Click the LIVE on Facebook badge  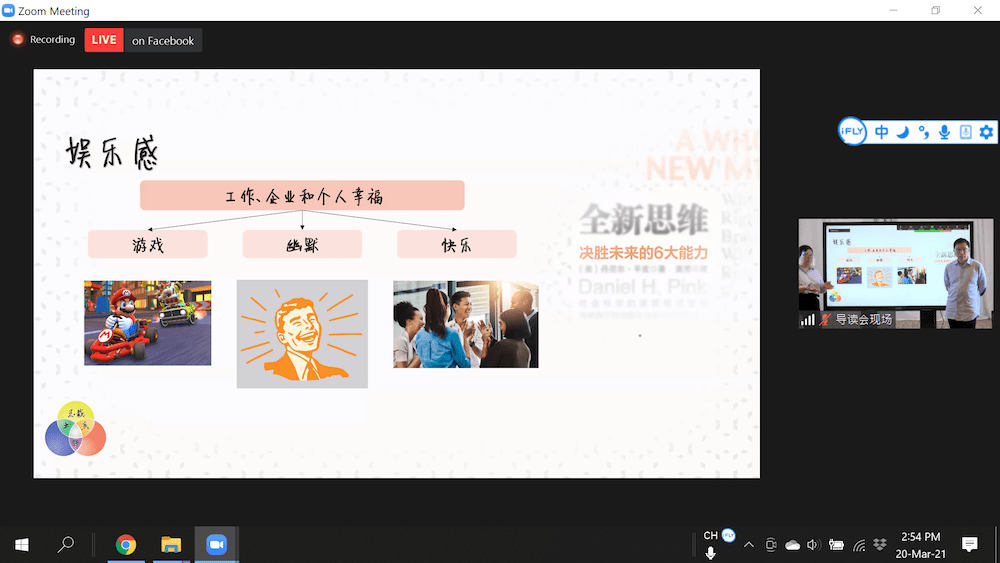(x=143, y=40)
